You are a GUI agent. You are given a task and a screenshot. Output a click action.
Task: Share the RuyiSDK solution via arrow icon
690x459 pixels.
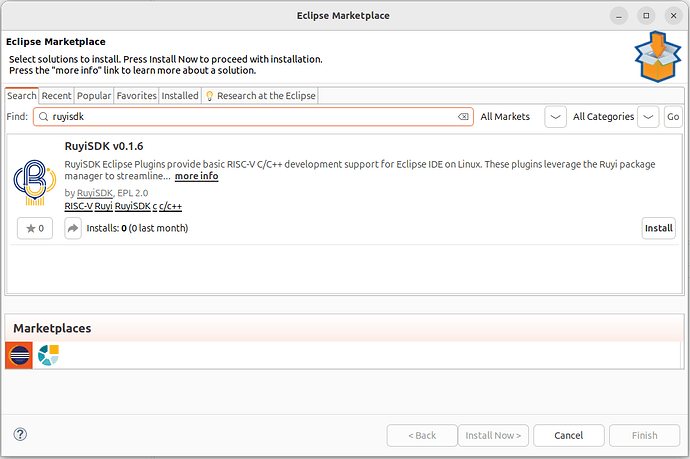click(x=73, y=228)
